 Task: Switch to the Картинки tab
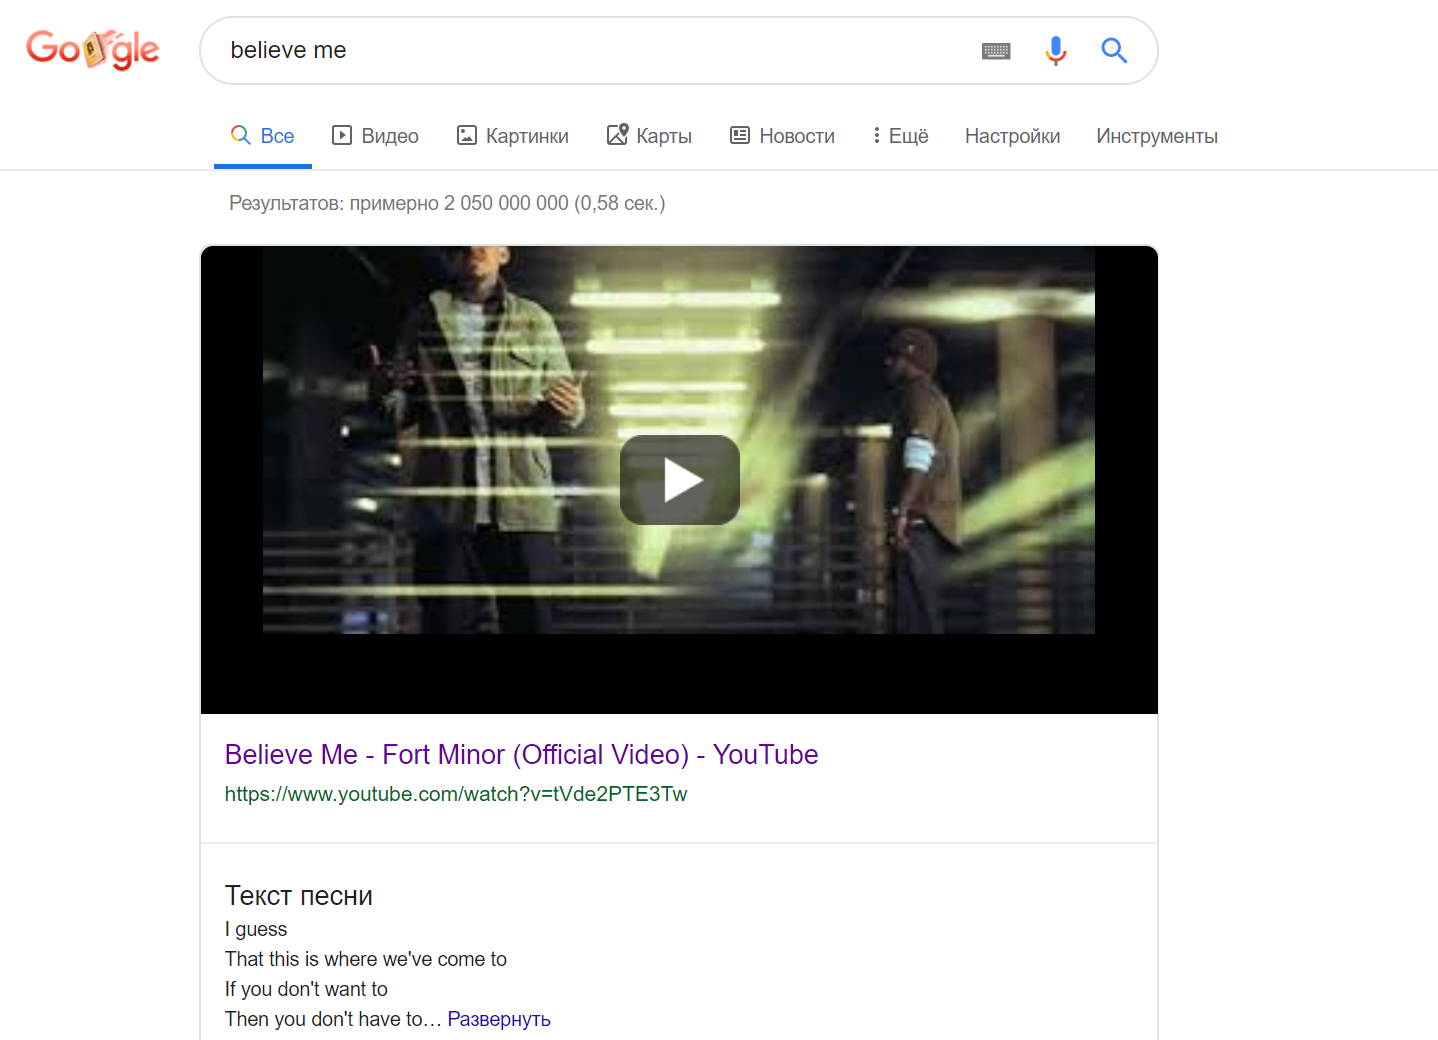(x=512, y=136)
